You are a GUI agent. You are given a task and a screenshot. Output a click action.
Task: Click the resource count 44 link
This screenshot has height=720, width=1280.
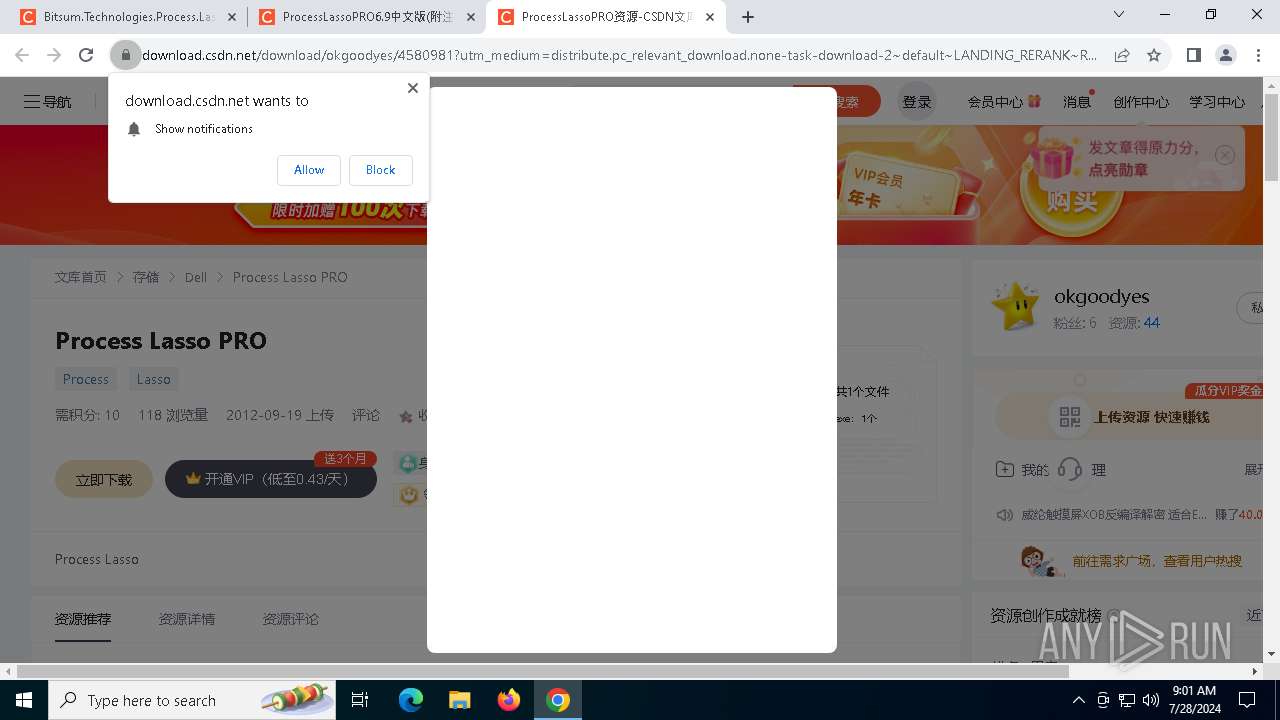tap(1152, 323)
